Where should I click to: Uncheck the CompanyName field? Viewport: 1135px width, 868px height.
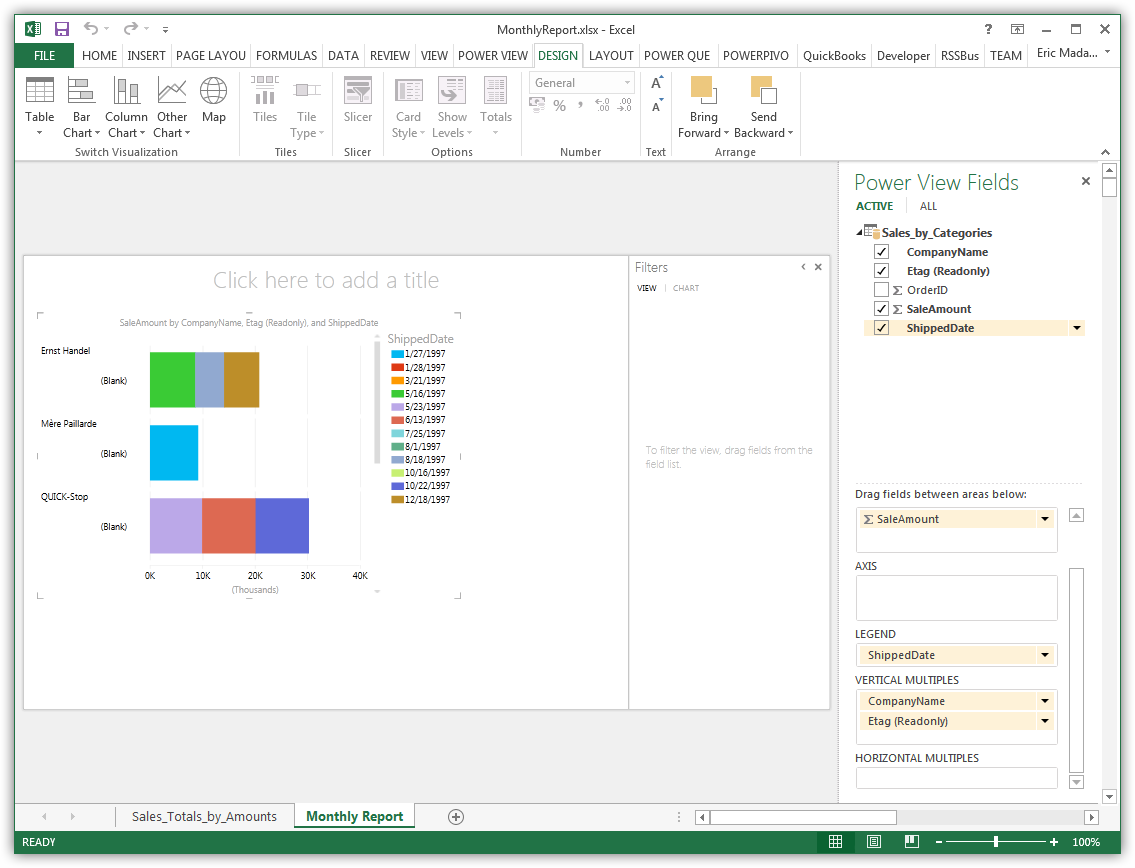click(x=881, y=251)
